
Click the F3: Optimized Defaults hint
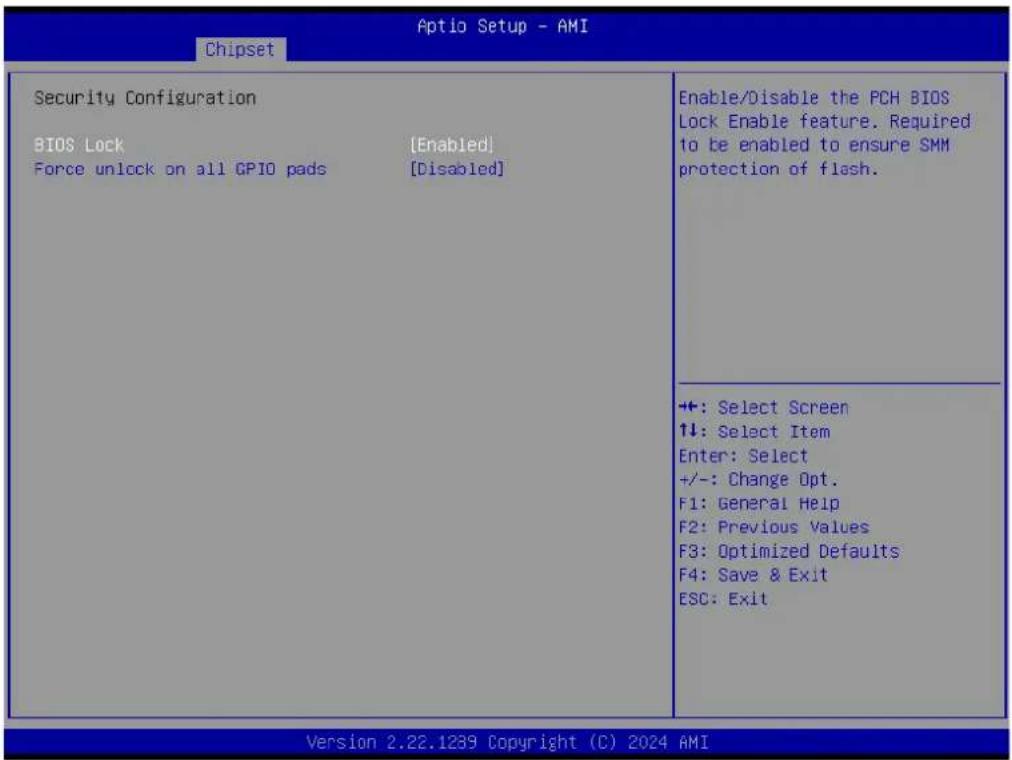[789, 551]
